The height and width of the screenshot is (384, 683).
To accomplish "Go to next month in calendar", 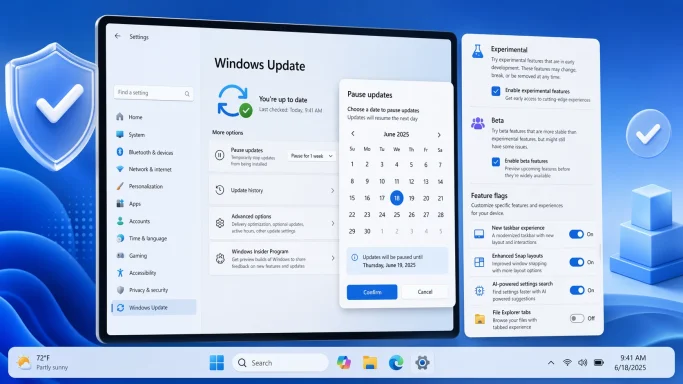I will [439, 135].
